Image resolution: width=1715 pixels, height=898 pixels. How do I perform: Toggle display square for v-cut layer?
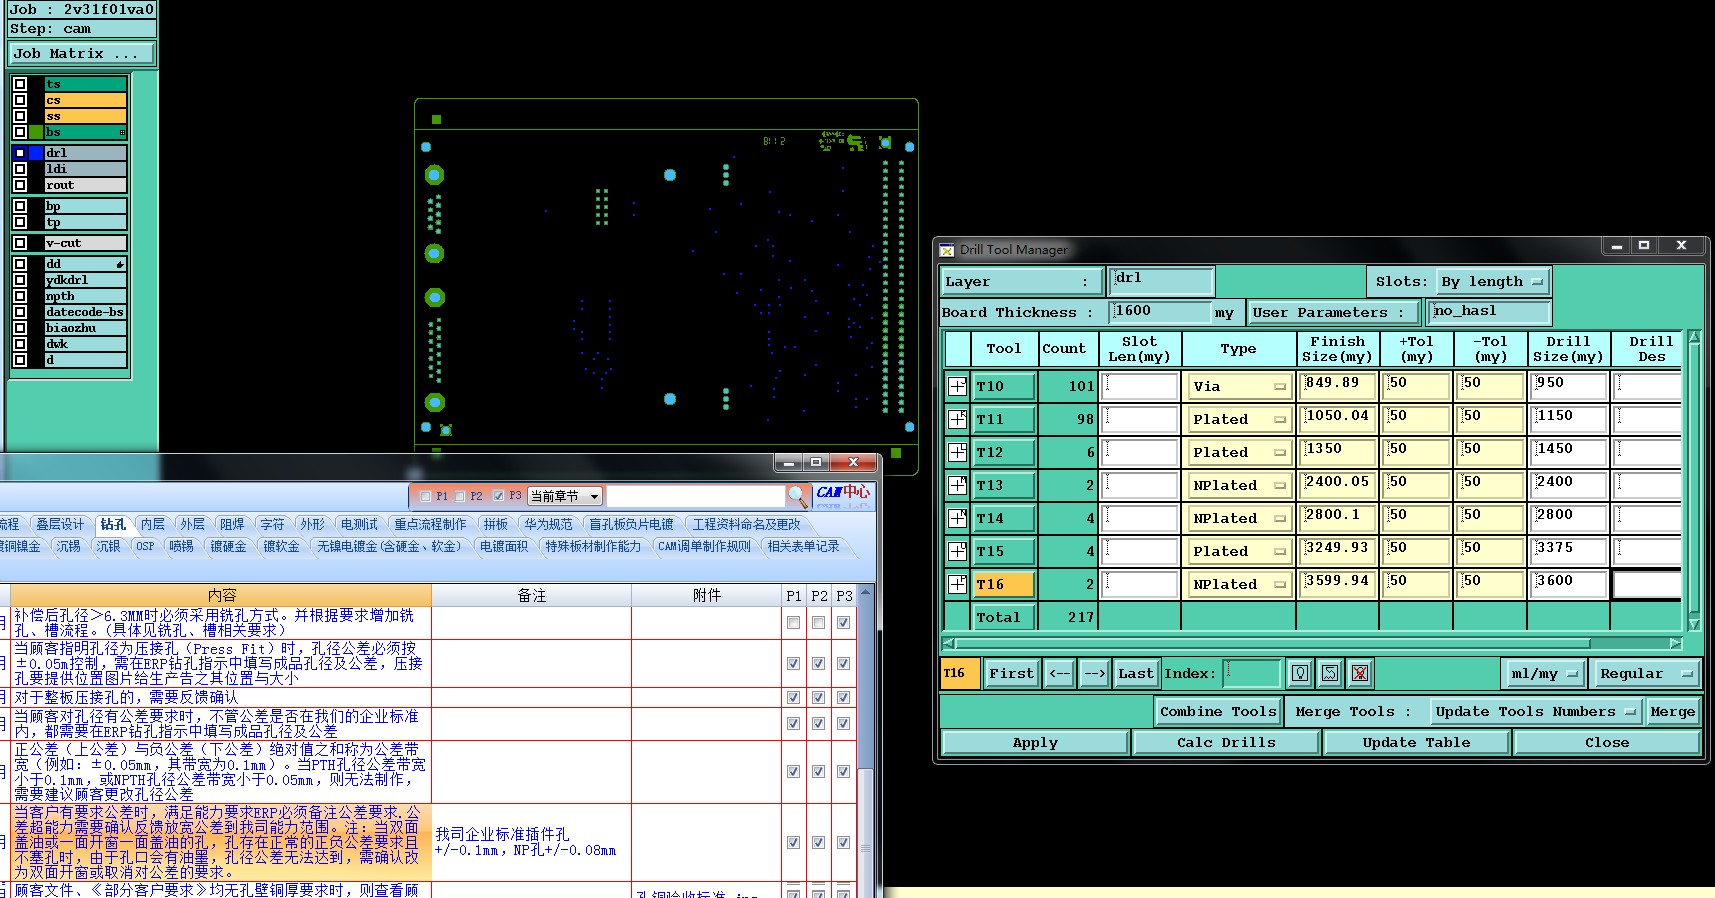coord(20,243)
